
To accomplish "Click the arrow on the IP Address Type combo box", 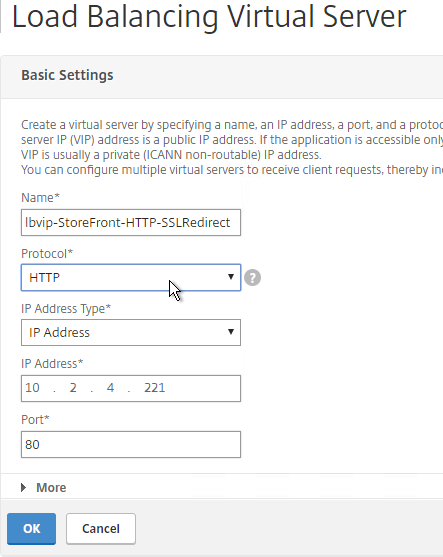I will [x=231, y=332].
